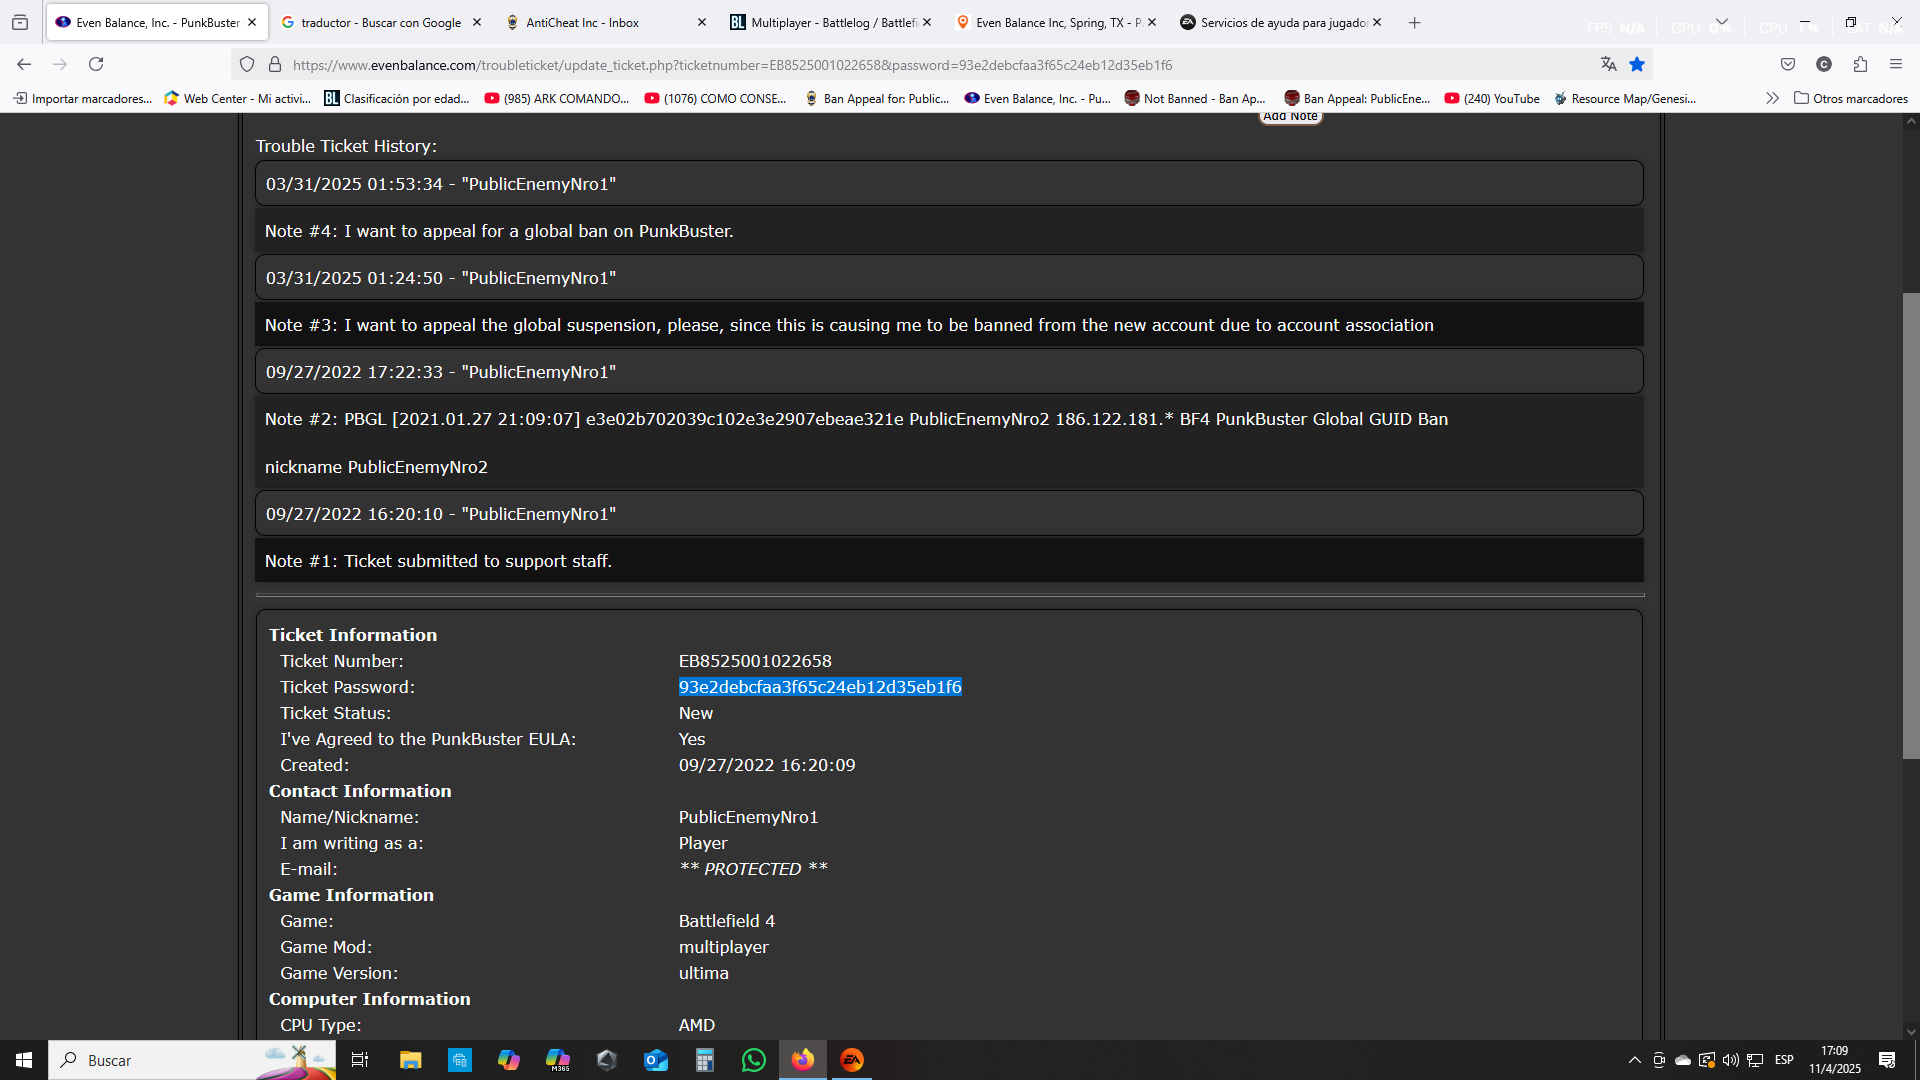
Task: Open Ban Appeal for Public bookmark
Action: (877, 98)
